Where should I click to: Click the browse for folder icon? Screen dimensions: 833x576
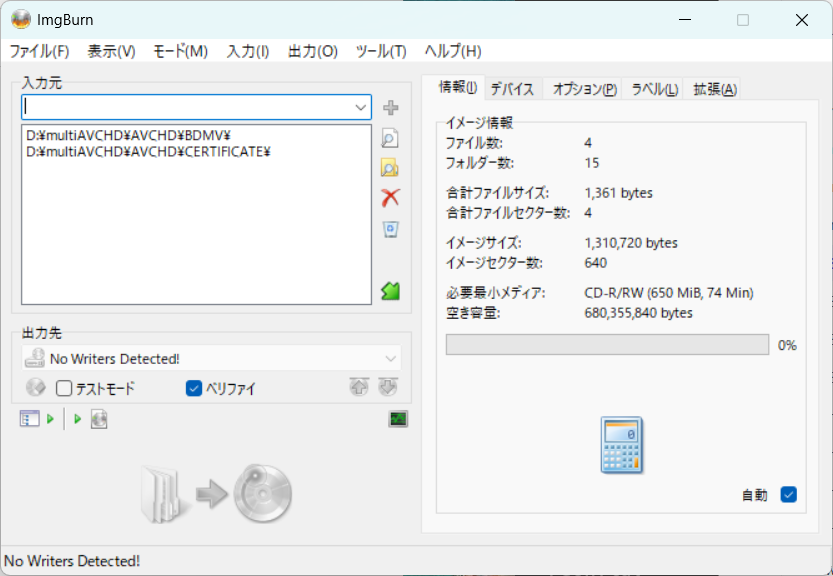pos(390,168)
